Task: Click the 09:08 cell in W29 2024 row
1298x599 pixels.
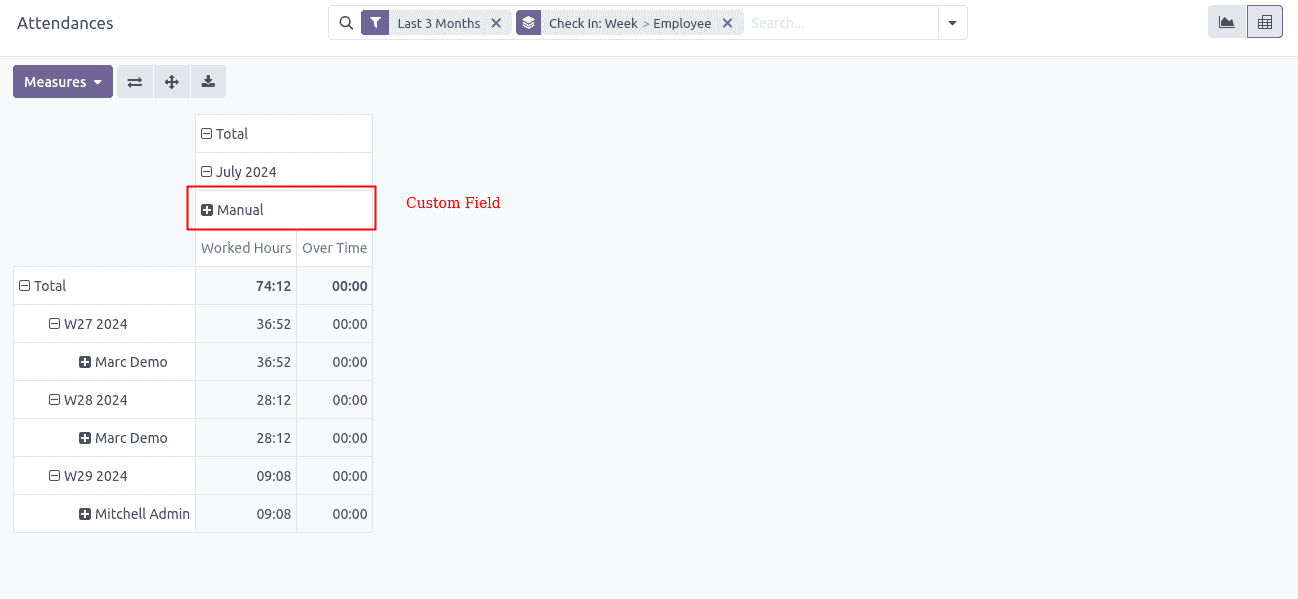Action: coord(246,476)
